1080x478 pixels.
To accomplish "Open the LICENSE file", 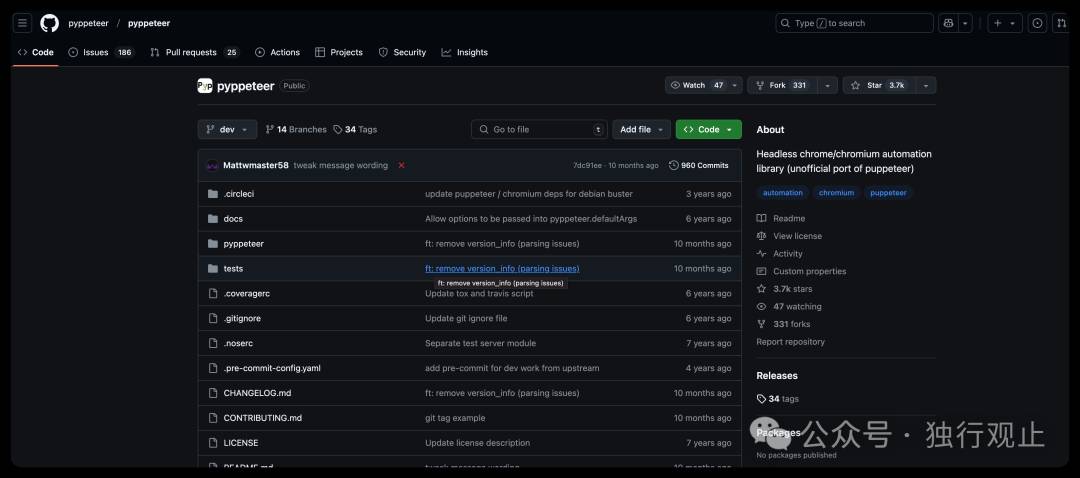I will pyautogui.click(x=241, y=443).
